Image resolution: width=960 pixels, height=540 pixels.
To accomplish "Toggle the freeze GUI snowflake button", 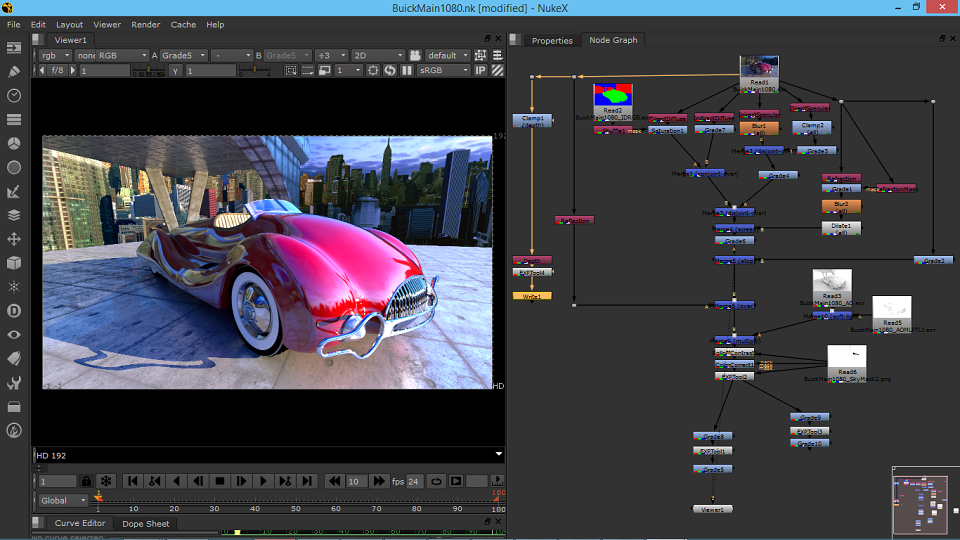I will [106, 481].
